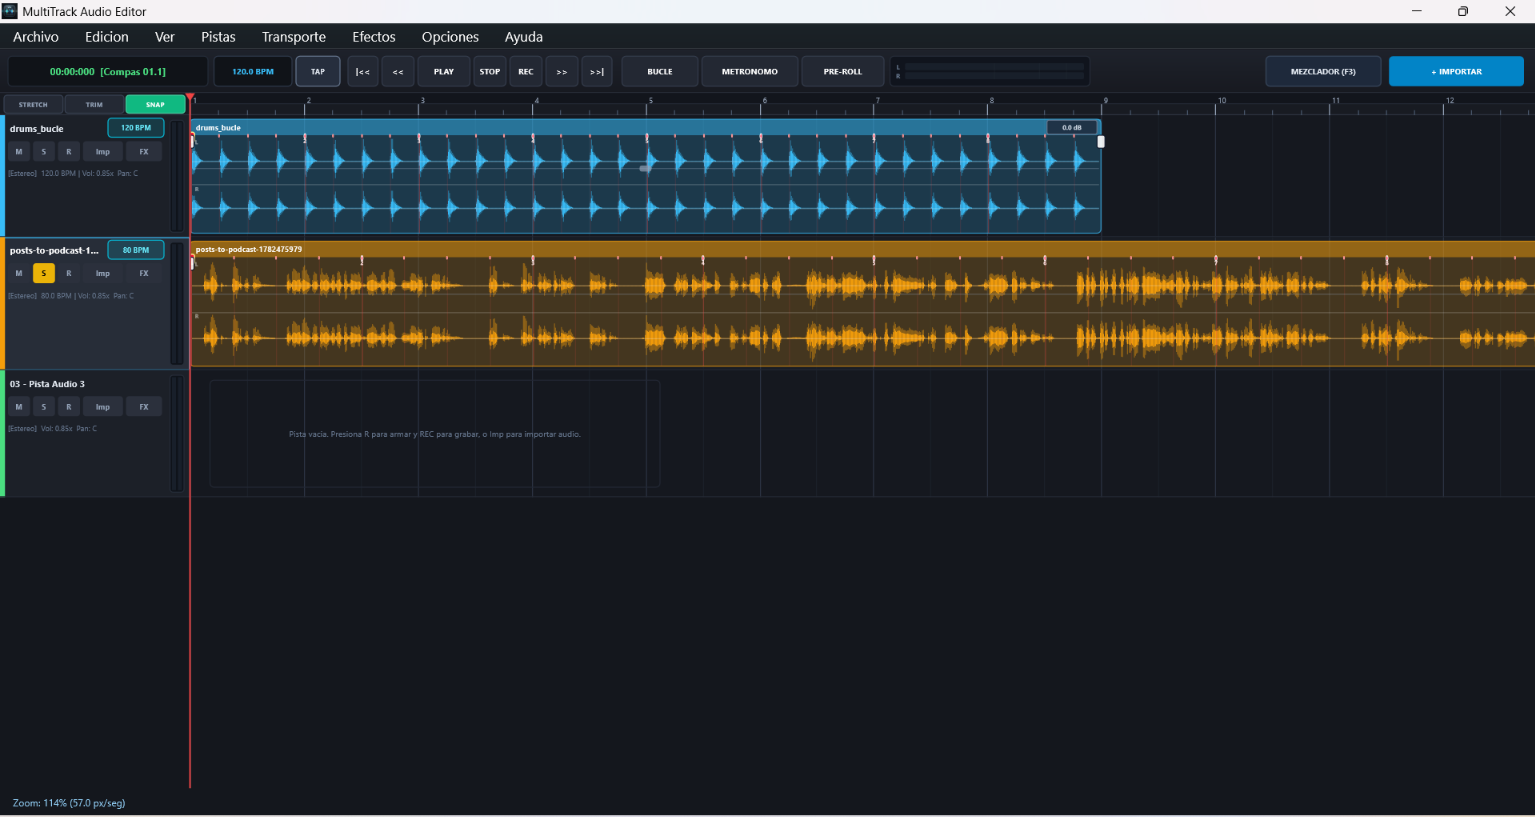Image resolution: width=1535 pixels, height=817 pixels.
Task: Rewind using the << transport button
Action: (x=398, y=72)
